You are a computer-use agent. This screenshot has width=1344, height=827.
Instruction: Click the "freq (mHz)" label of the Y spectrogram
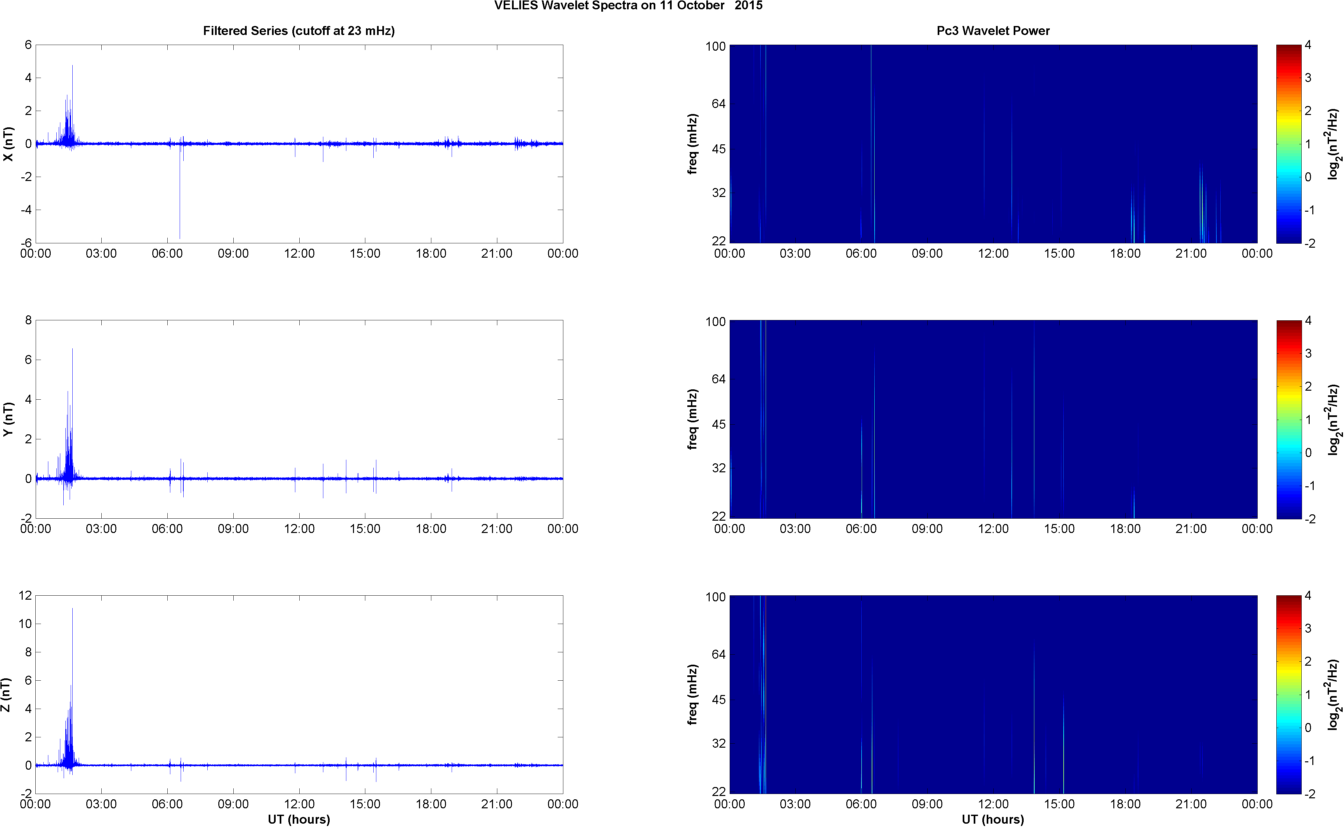[x=692, y=419]
